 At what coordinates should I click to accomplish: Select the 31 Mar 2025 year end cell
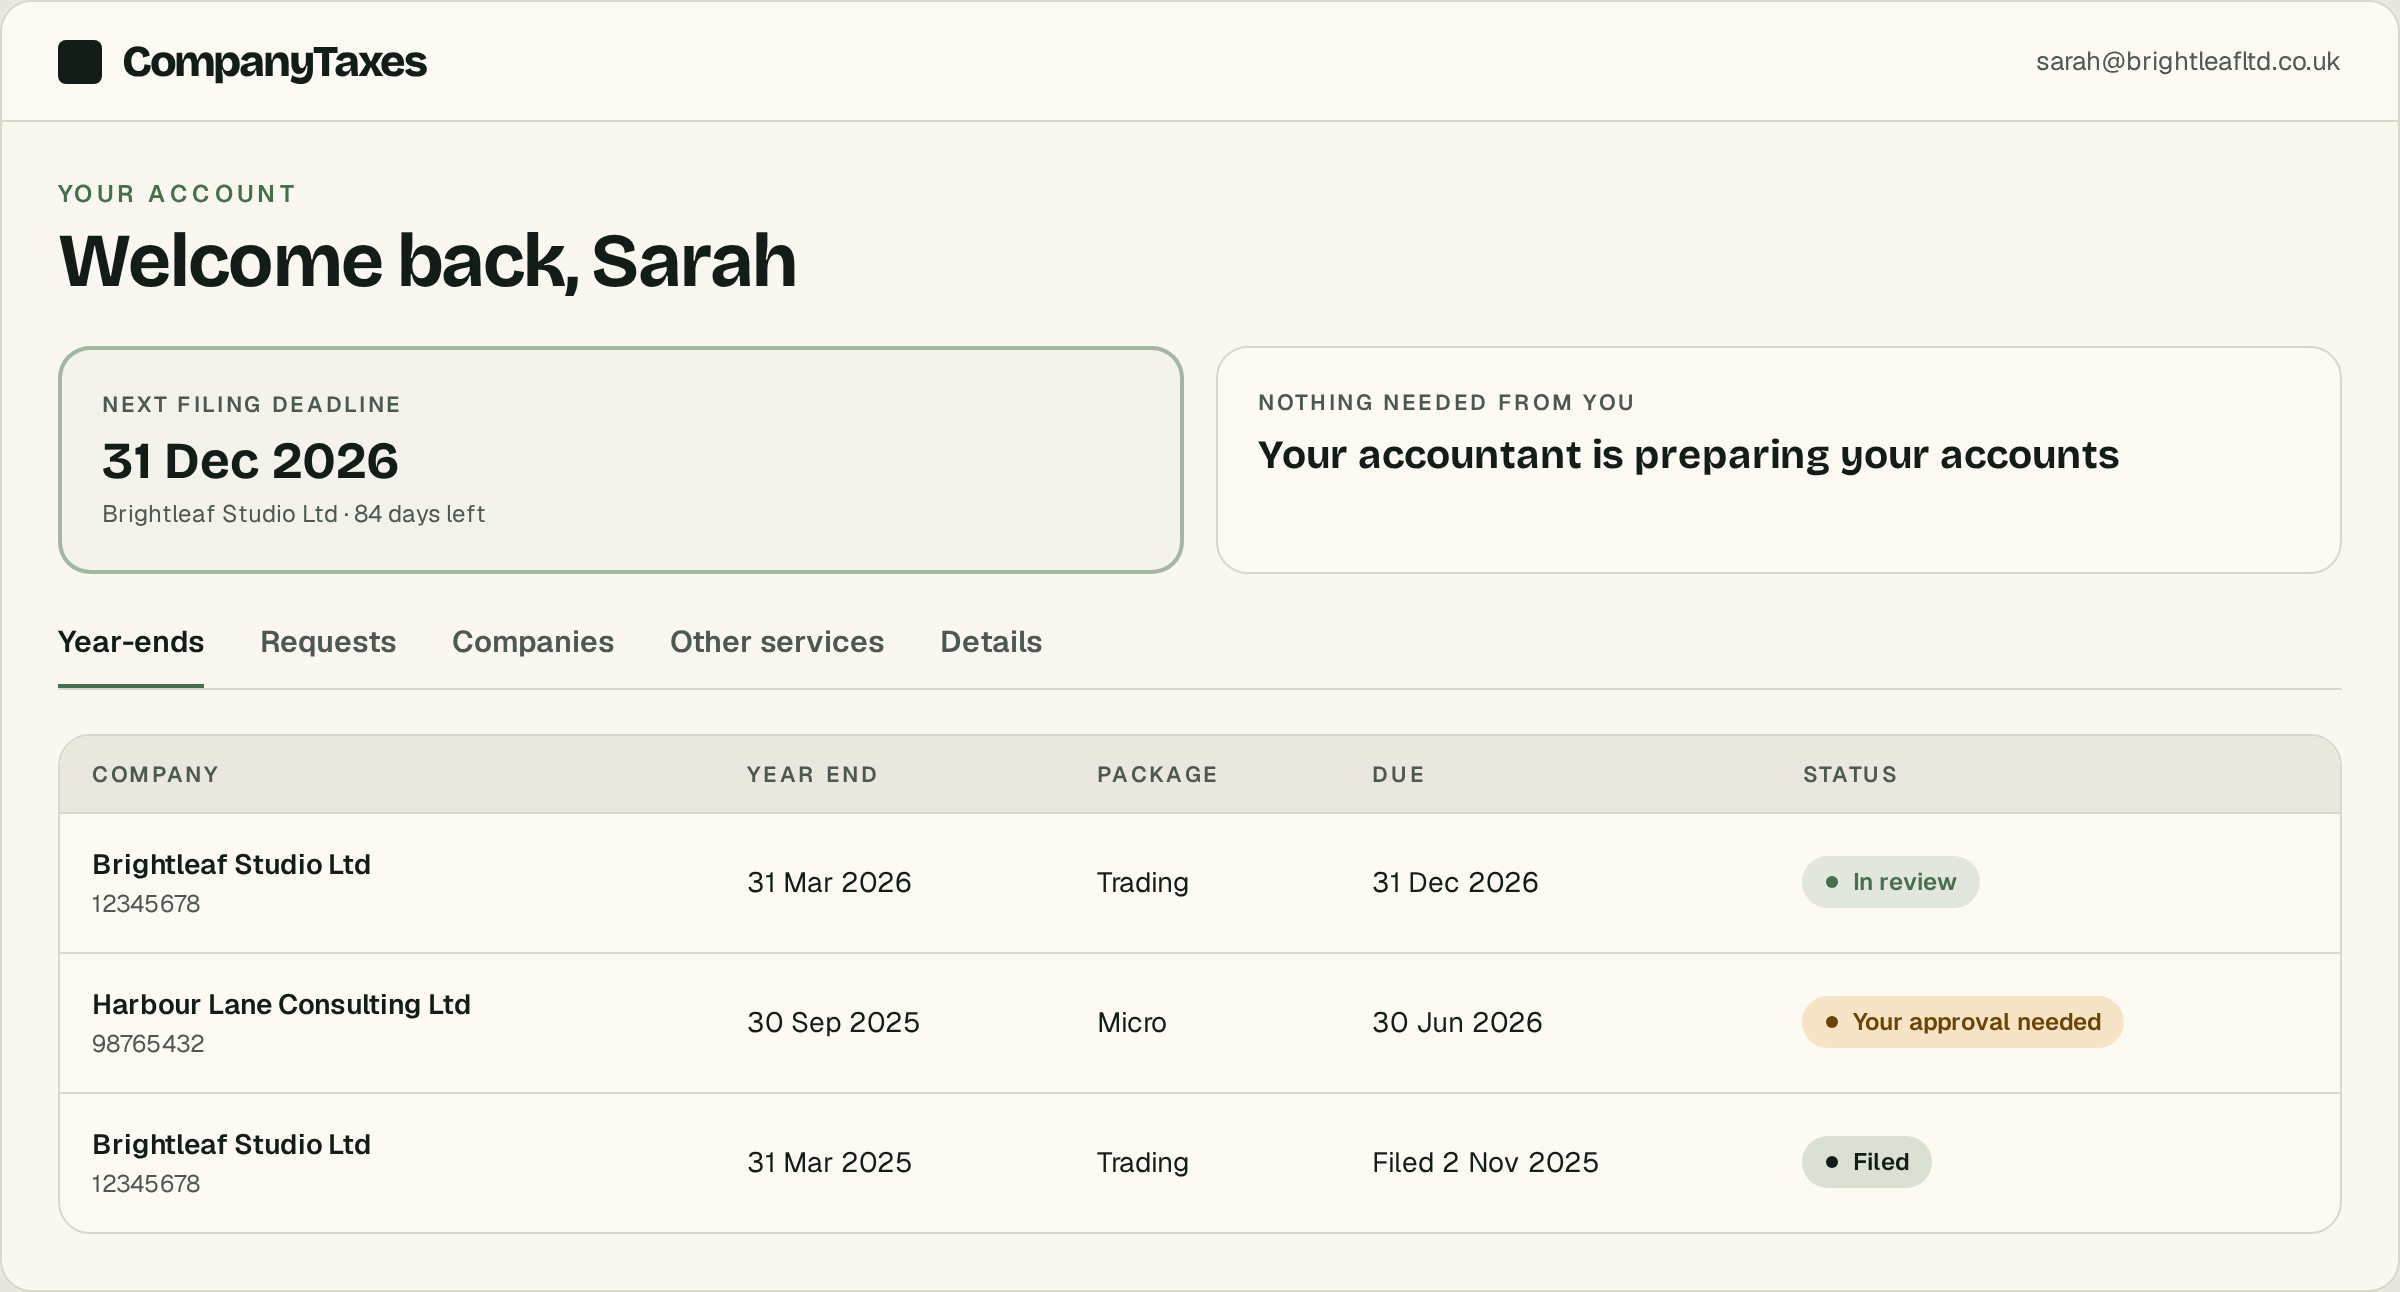coord(829,1162)
